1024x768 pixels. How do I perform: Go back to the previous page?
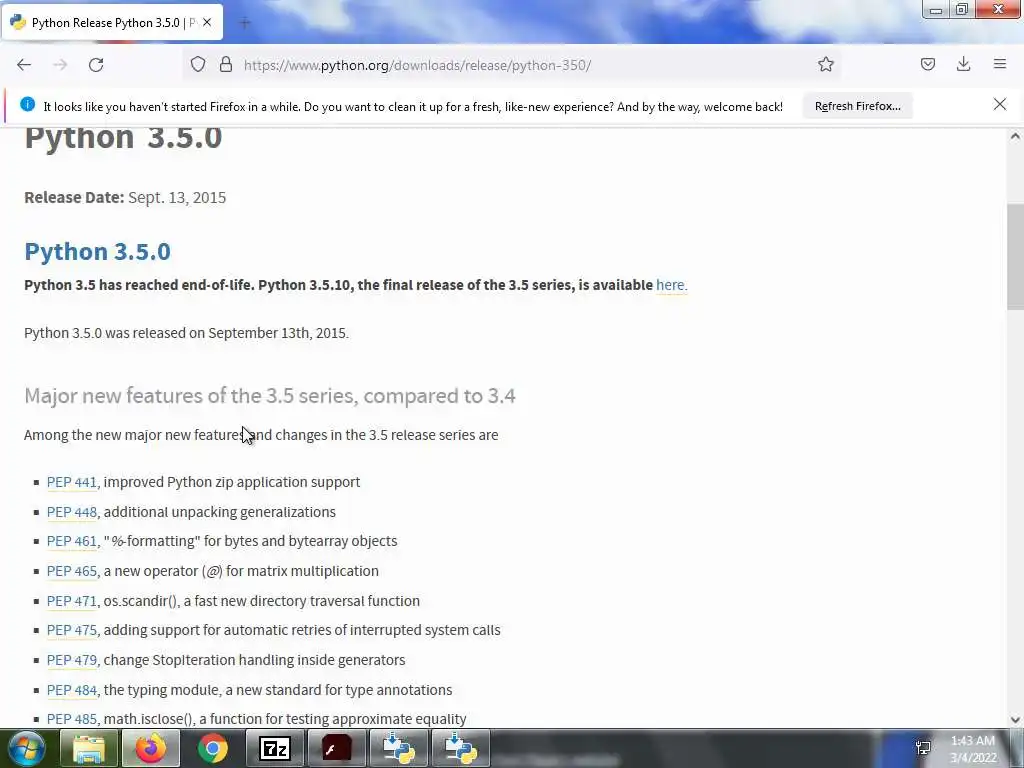point(24,65)
